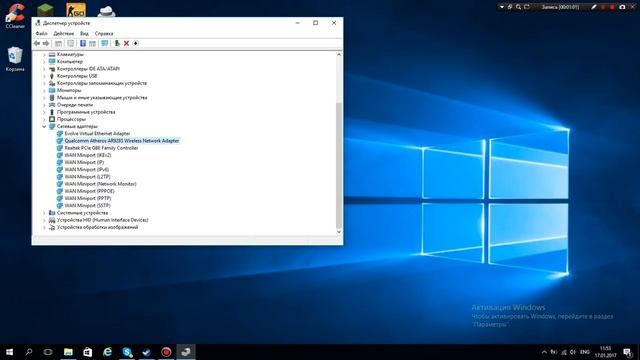Click the scan for hardware changes monitor icon
The width and height of the screenshot is (640, 360).
coord(104,43)
